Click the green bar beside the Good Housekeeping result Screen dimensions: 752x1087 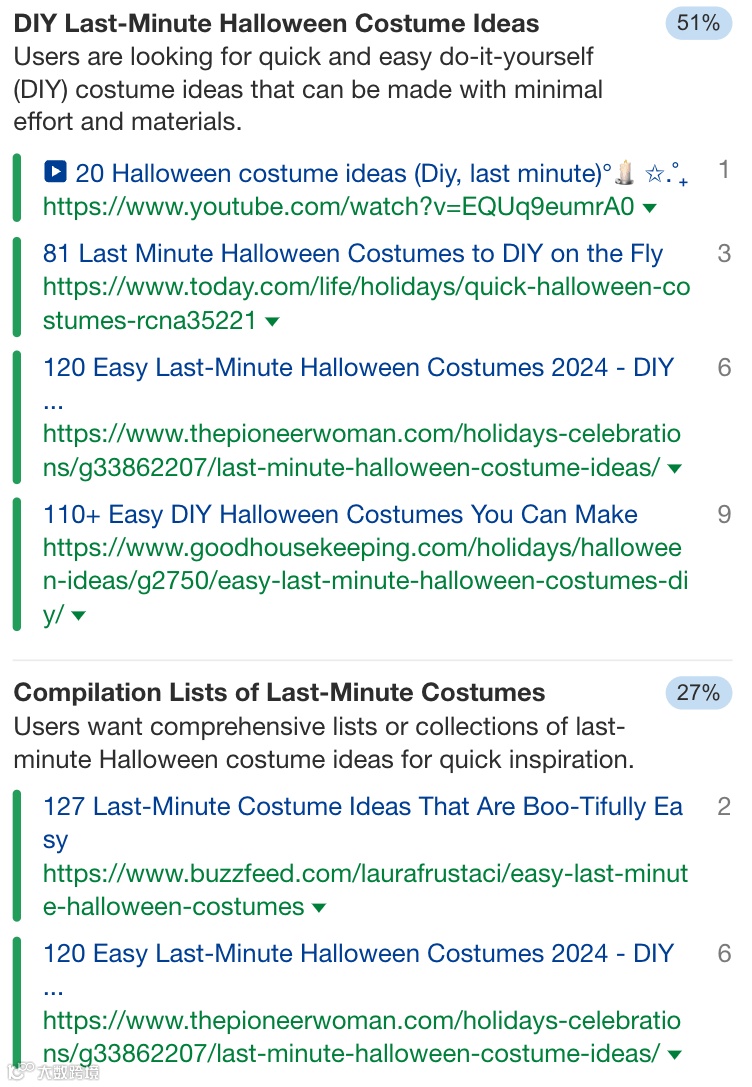coord(15,563)
